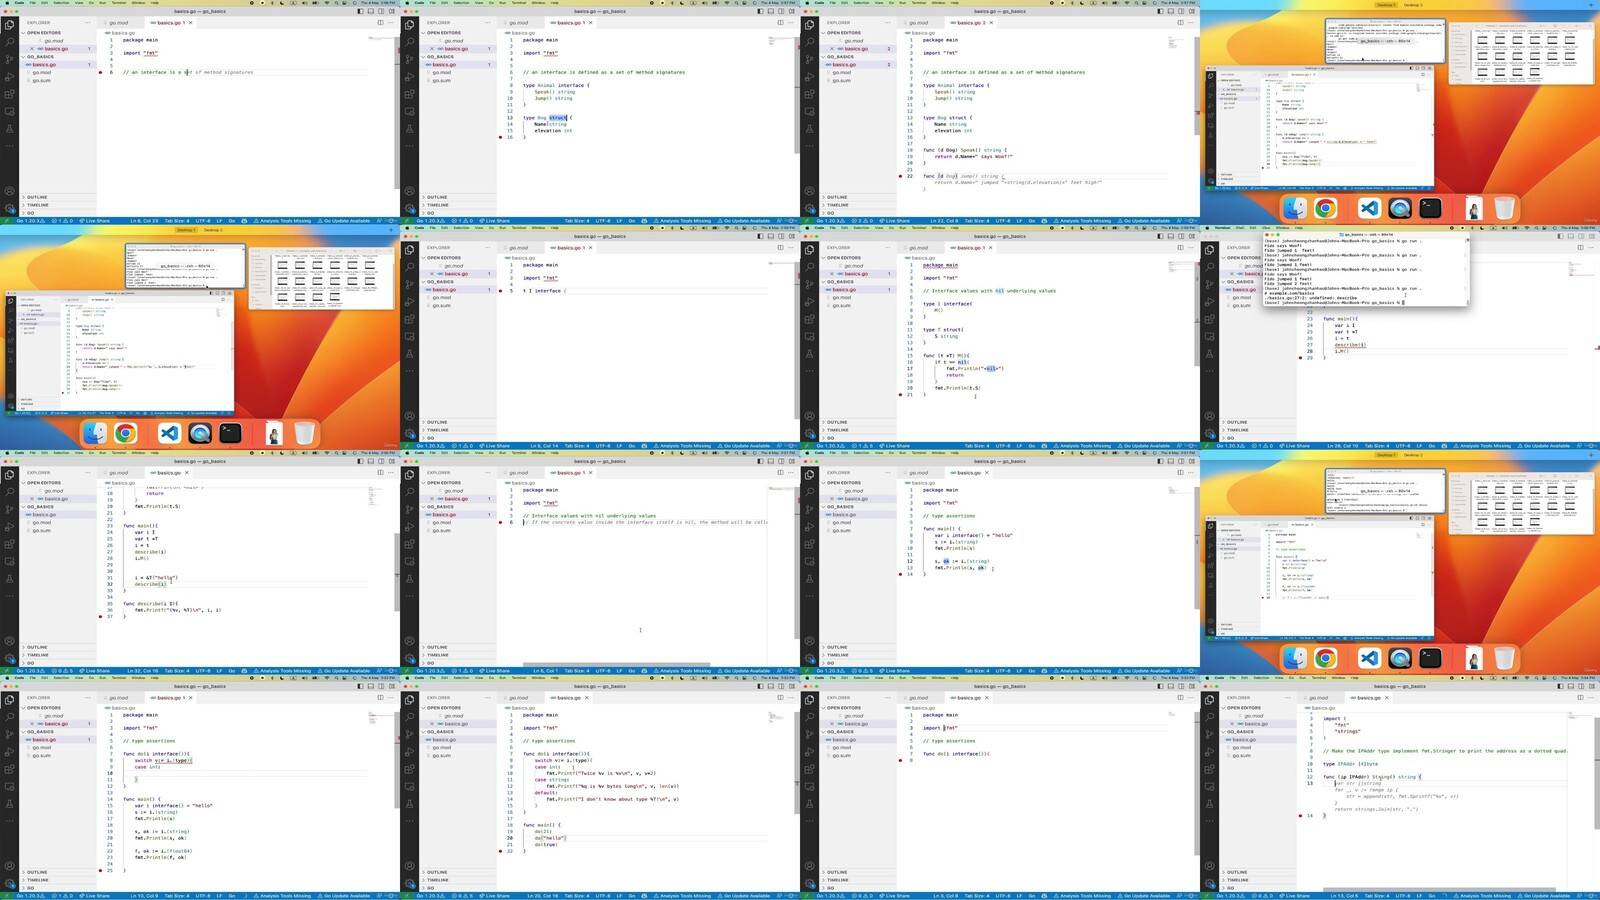The height and width of the screenshot is (900, 1600).
Task: Toggle breakpoint dot at line 14 in IPAddr frame
Action: [1301, 815]
